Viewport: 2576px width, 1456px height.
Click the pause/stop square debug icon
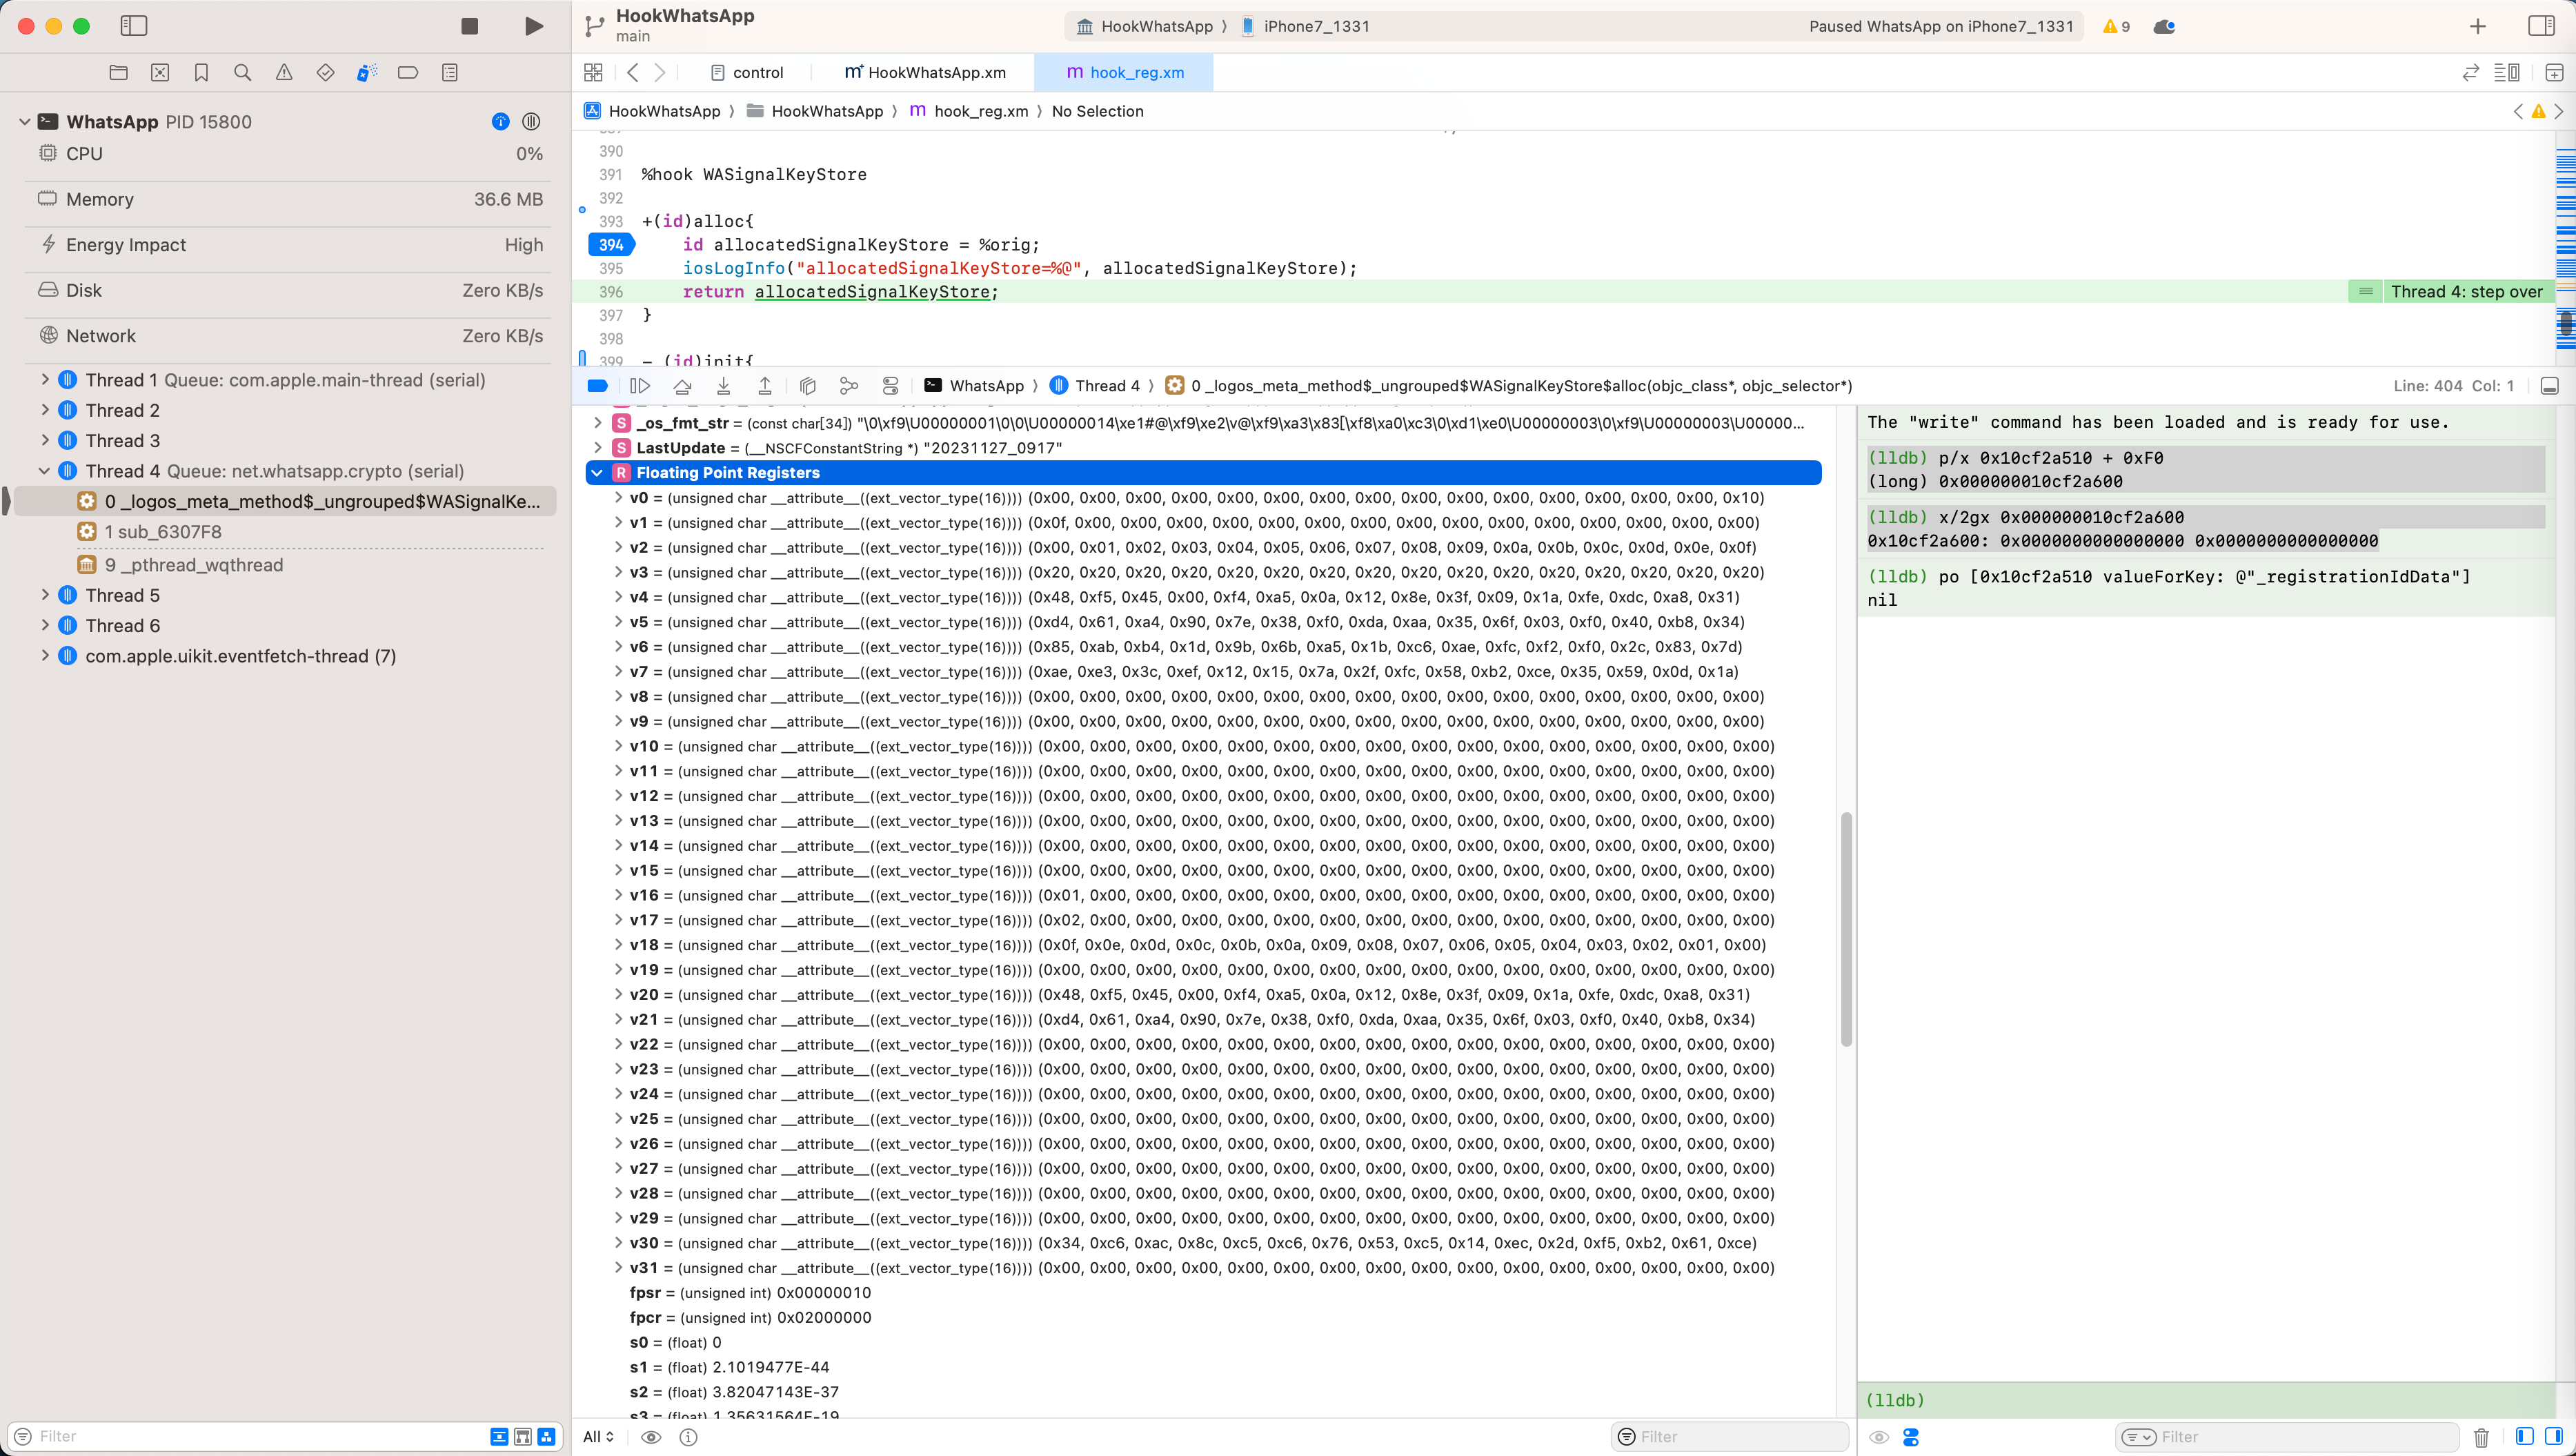(x=470, y=25)
